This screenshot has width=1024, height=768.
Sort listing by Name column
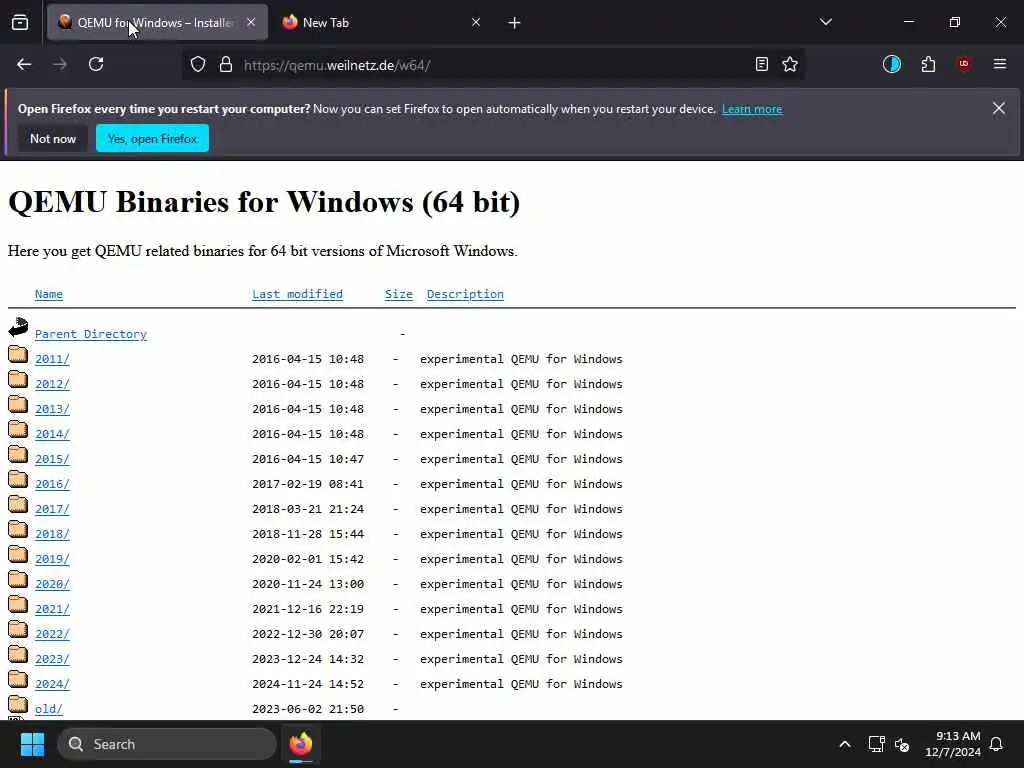coord(49,294)
